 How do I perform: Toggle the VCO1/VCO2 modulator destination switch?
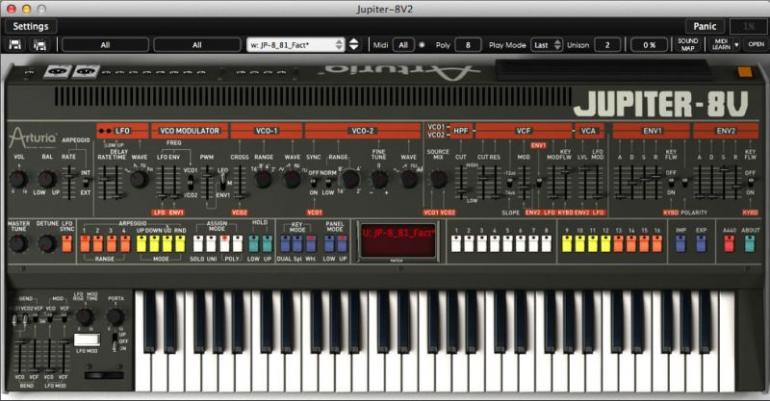click(x=190, y=183)
